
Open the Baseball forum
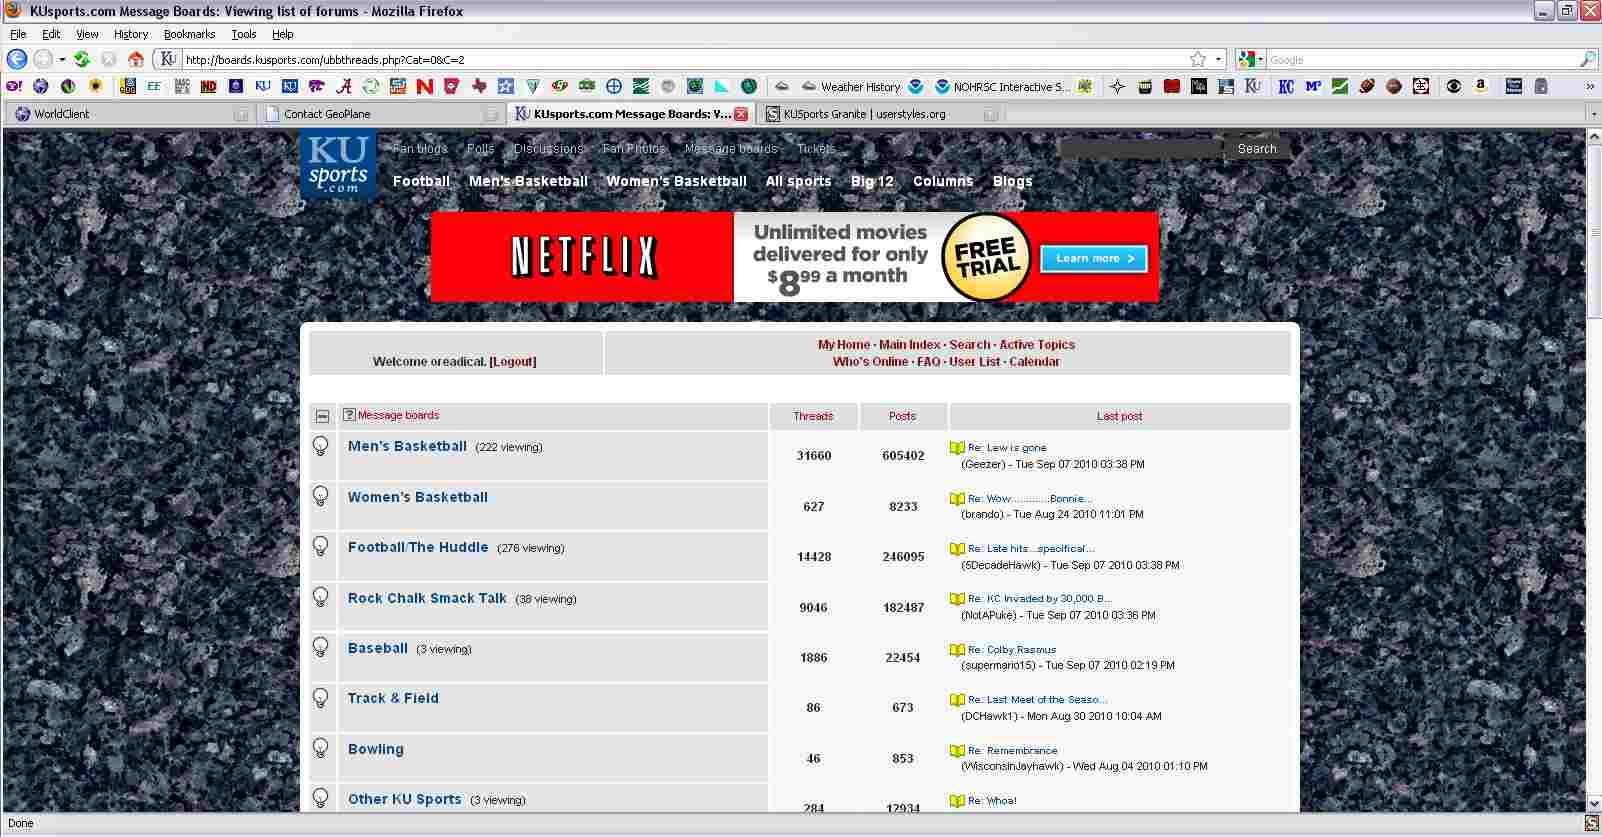[x=378, y=648]
